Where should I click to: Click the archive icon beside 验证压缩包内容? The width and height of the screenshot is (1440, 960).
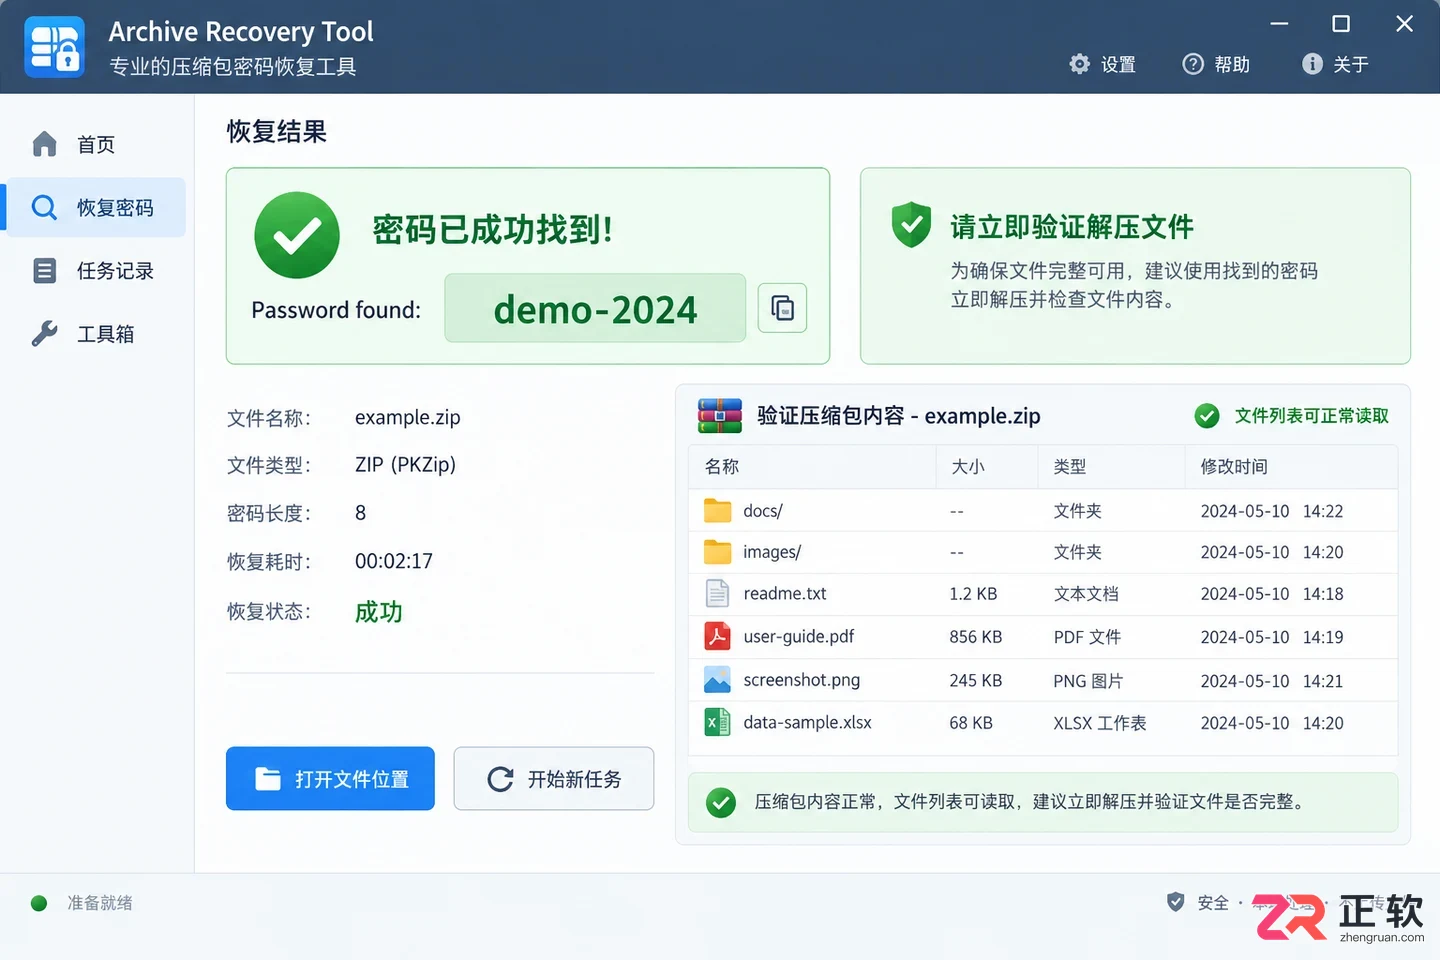pos(720,415)
